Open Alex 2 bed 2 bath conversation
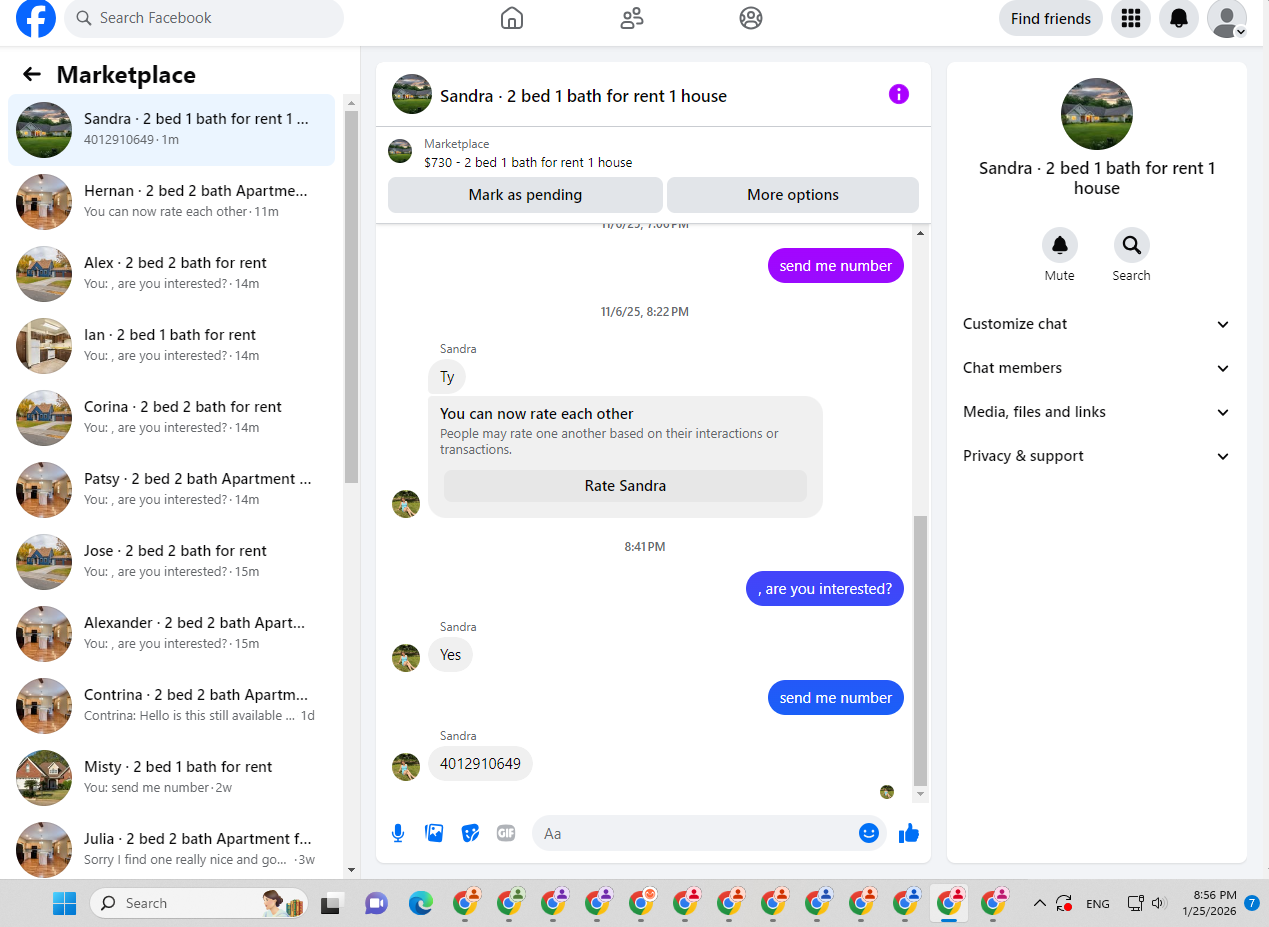The height and width of the screenshot is (927, 1269). point(171,274)
